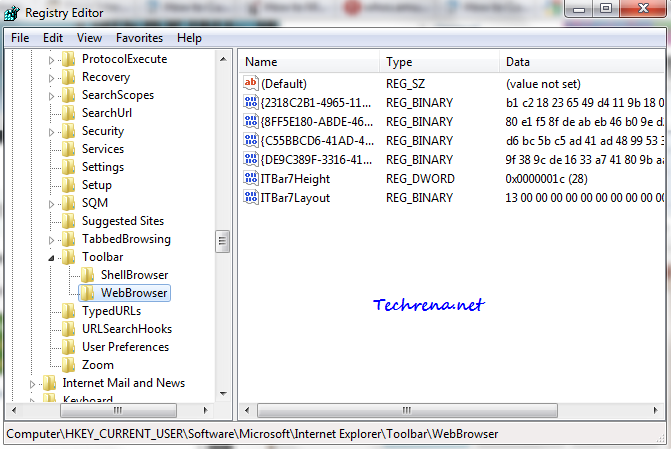Screen dimensions: 671x449
Task: Open the View menu
Action: click(89, 38)
